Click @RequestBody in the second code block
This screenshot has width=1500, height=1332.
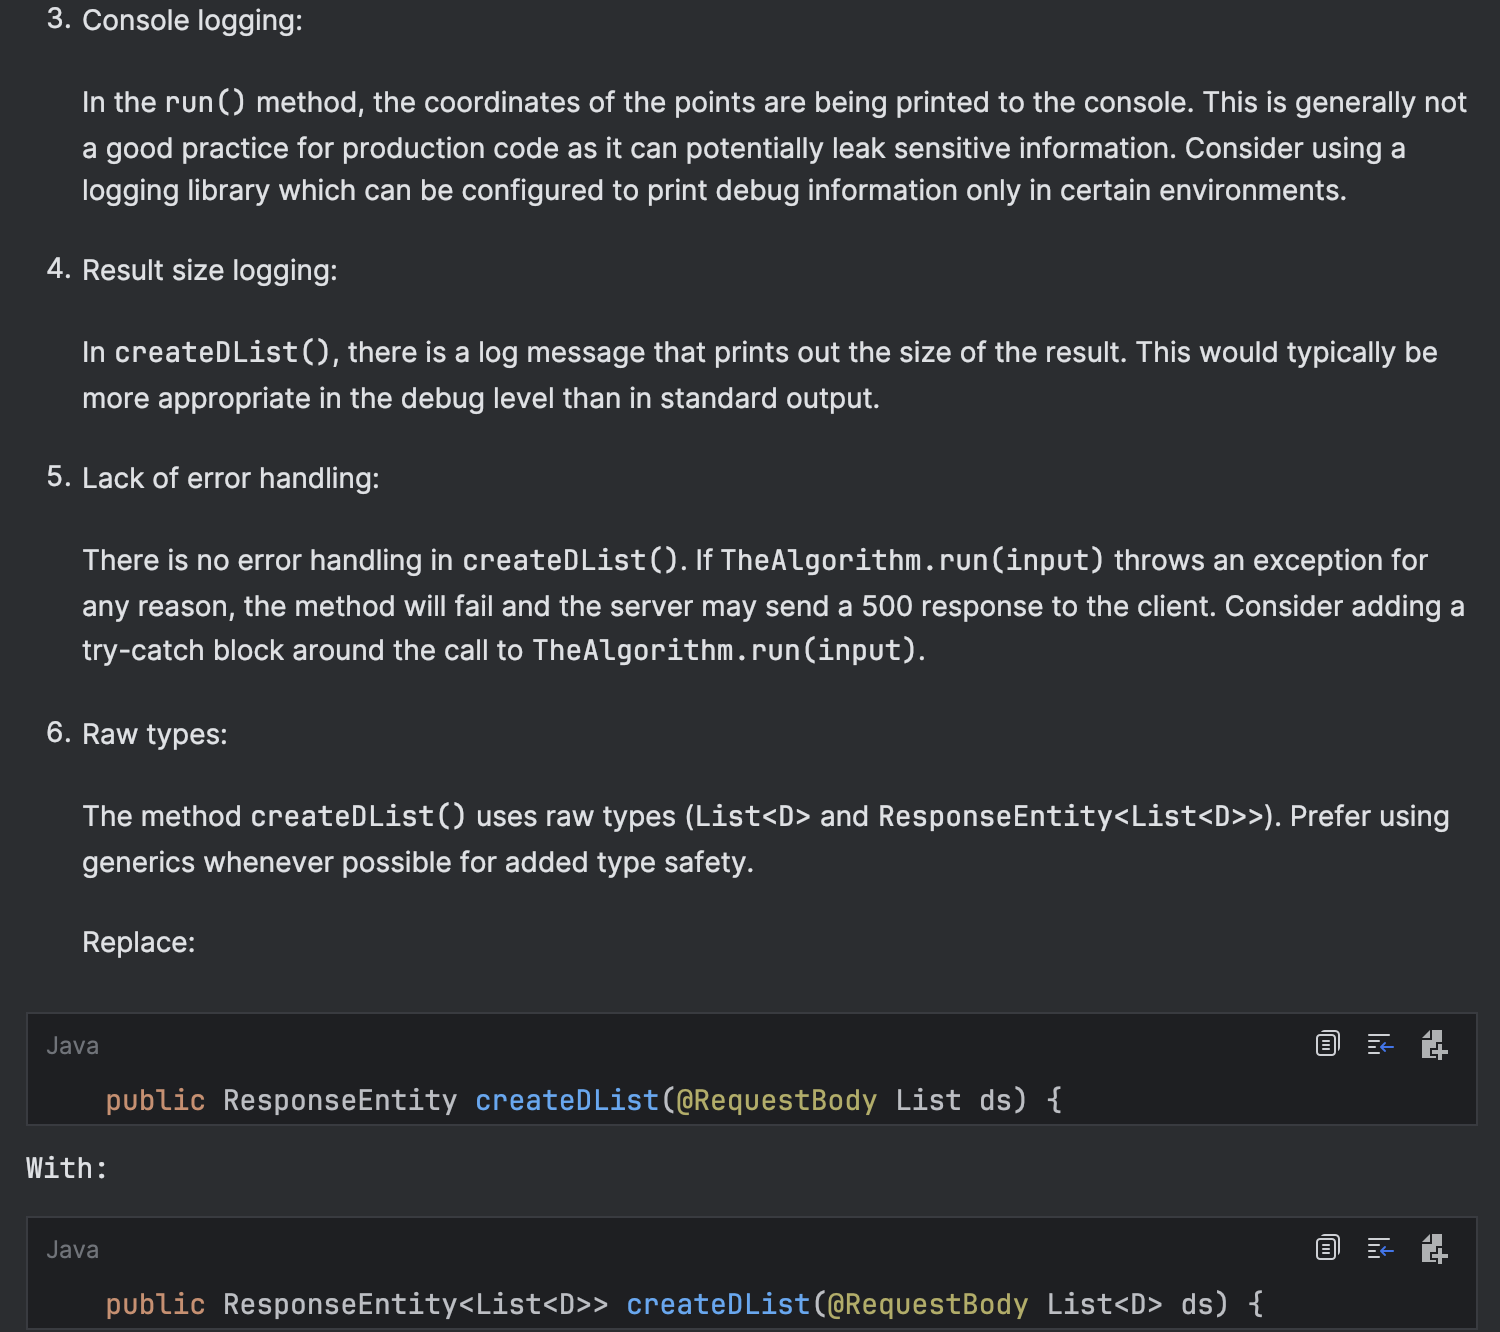(928, 1304)
